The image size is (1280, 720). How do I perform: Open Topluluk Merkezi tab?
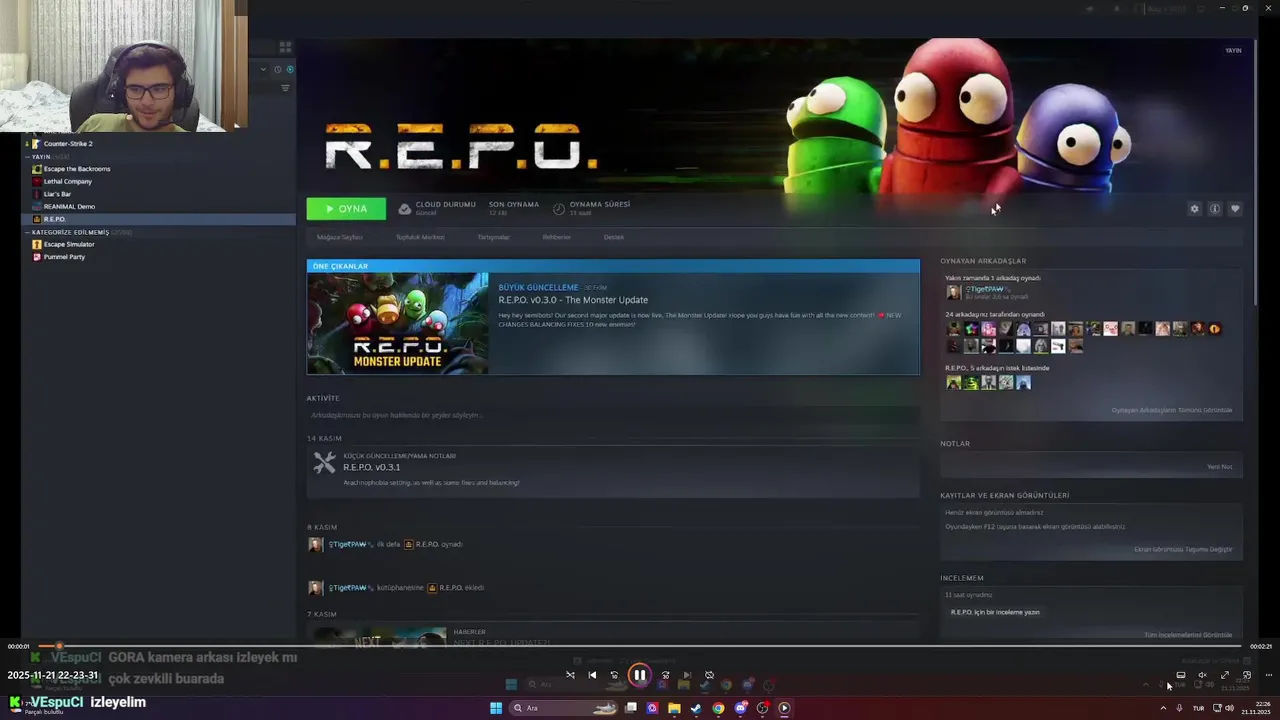[x=420, y=237]
